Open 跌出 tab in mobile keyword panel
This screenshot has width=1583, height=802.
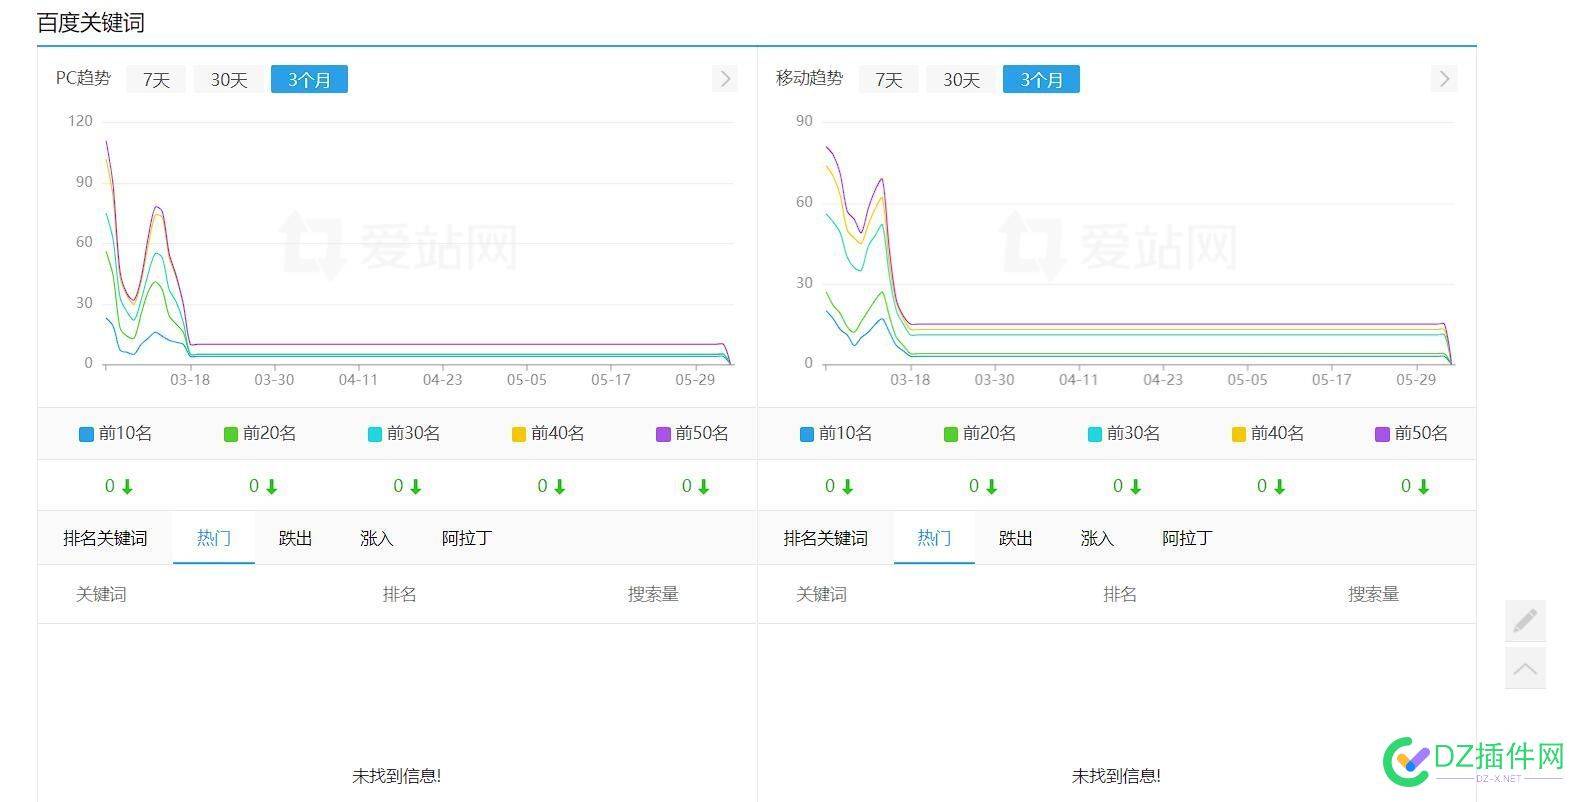(1015, 538)
